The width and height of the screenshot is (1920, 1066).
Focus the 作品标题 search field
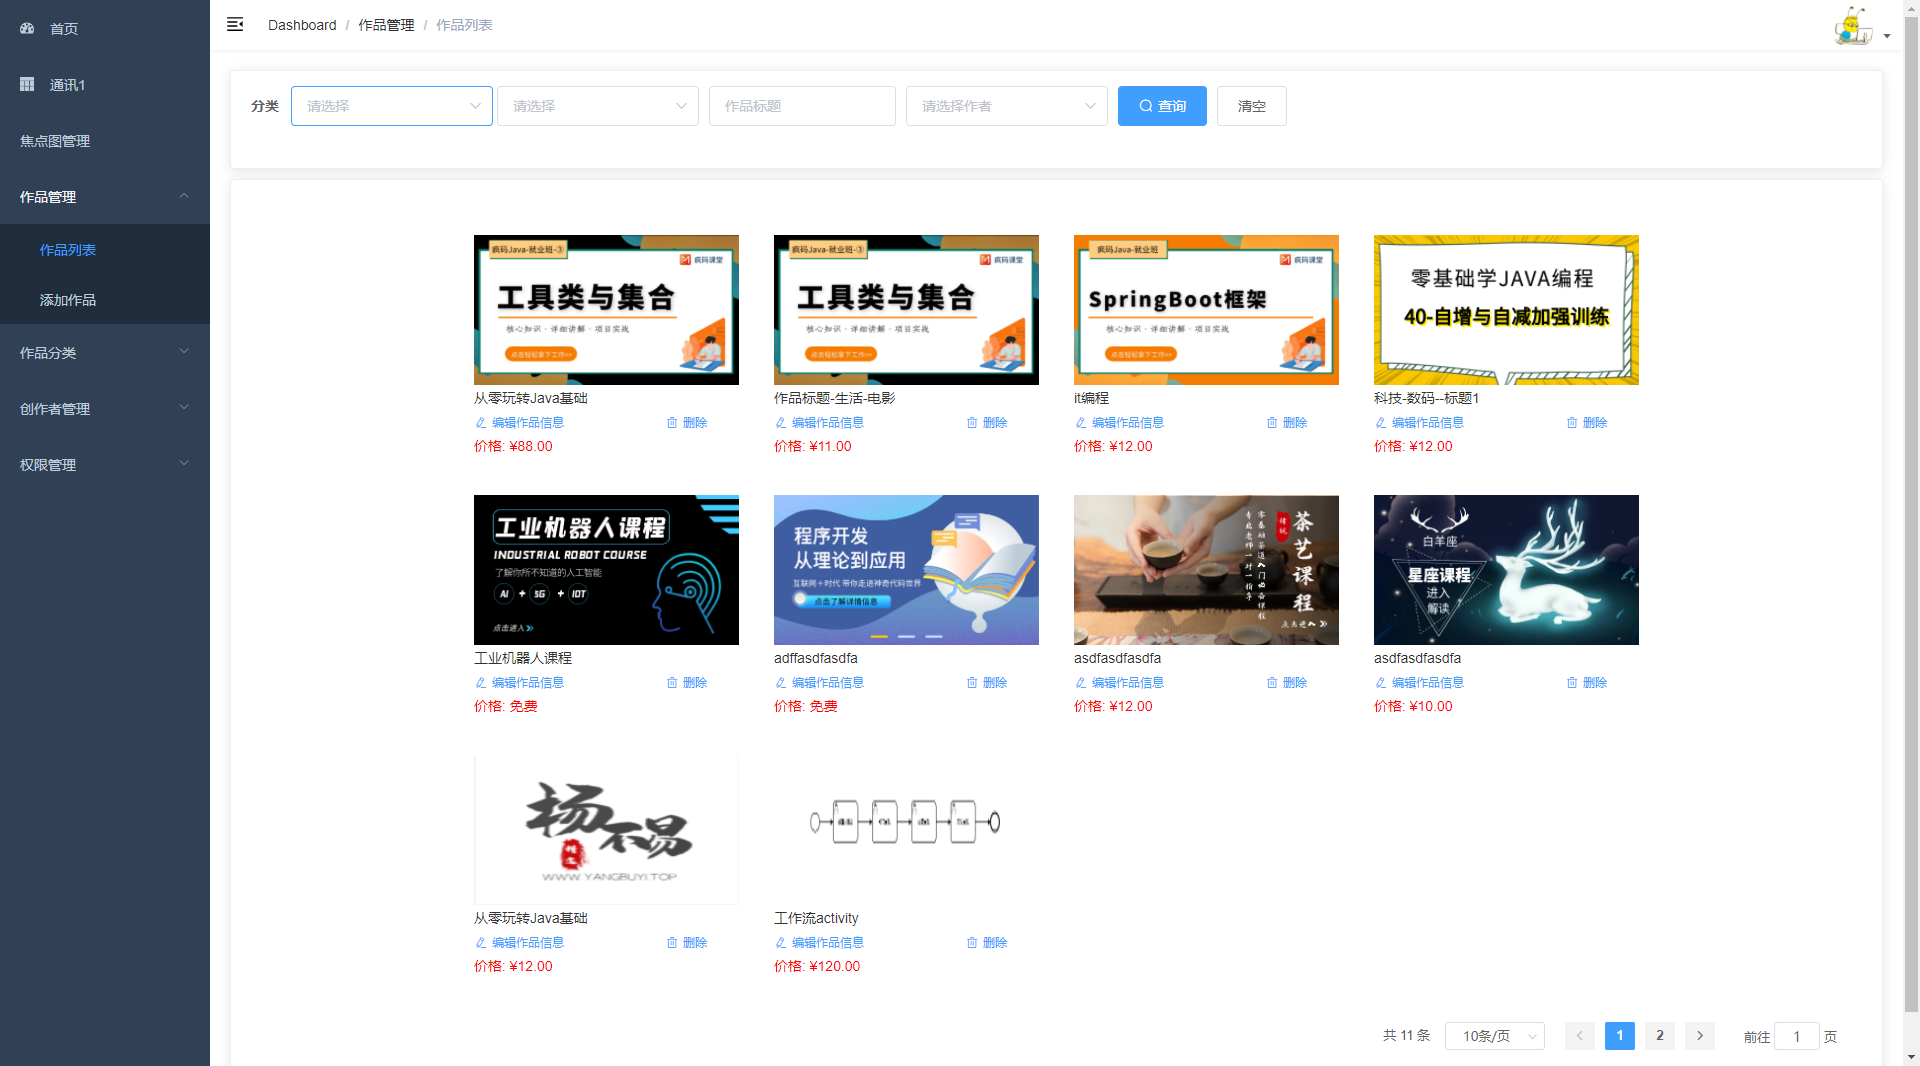[802, 106]
